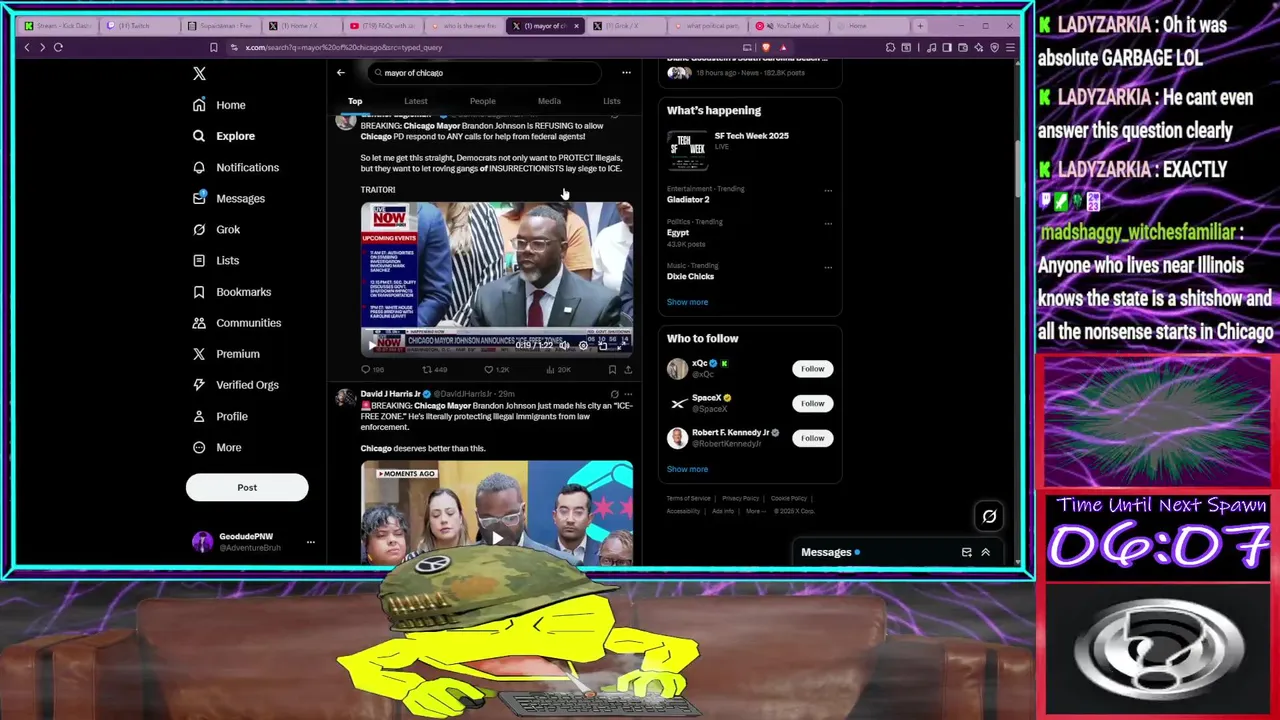Open Privacy Policy footer link
Image resolution: width=1280 pixels, height=720 pixels.
coord(741,498)
